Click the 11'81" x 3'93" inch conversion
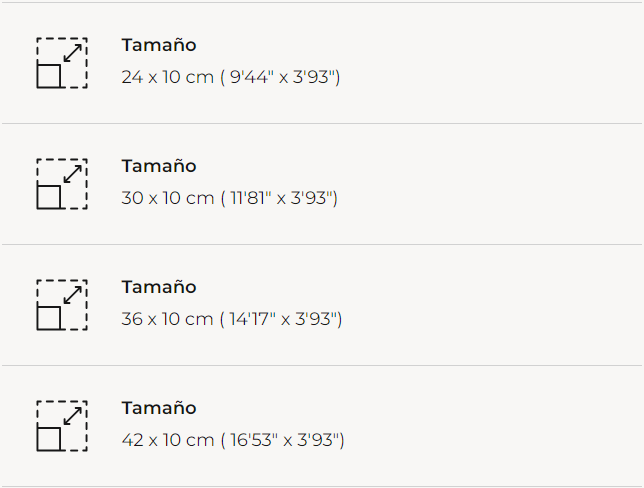Screen dimensions: 644x488 (283, 198)
